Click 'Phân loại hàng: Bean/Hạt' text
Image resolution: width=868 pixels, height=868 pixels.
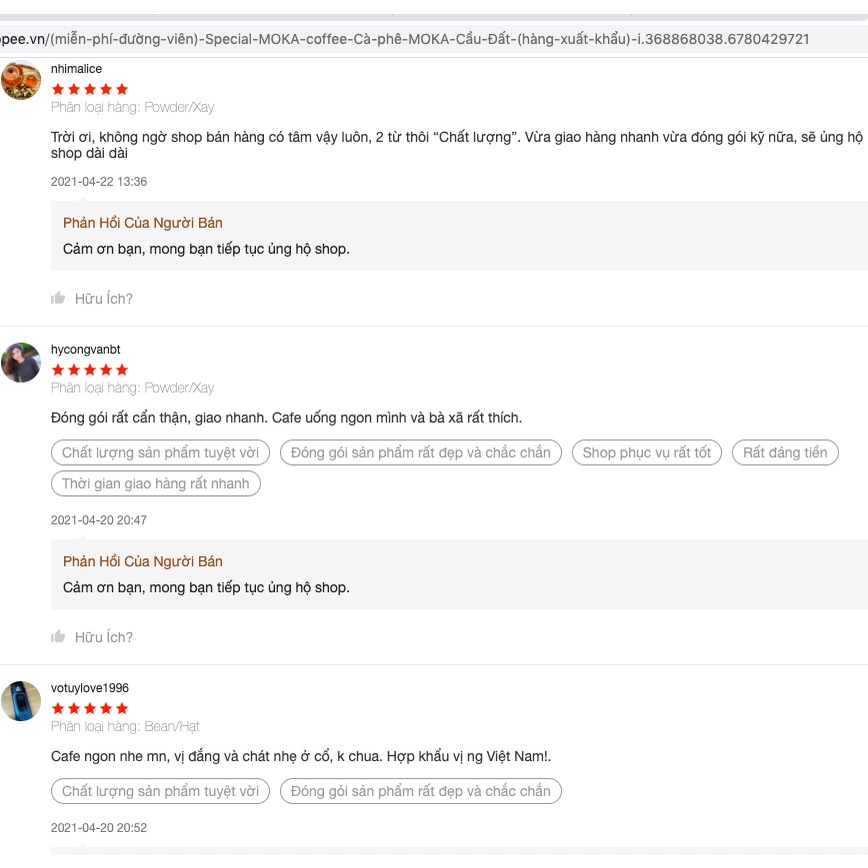coord(125,726)
